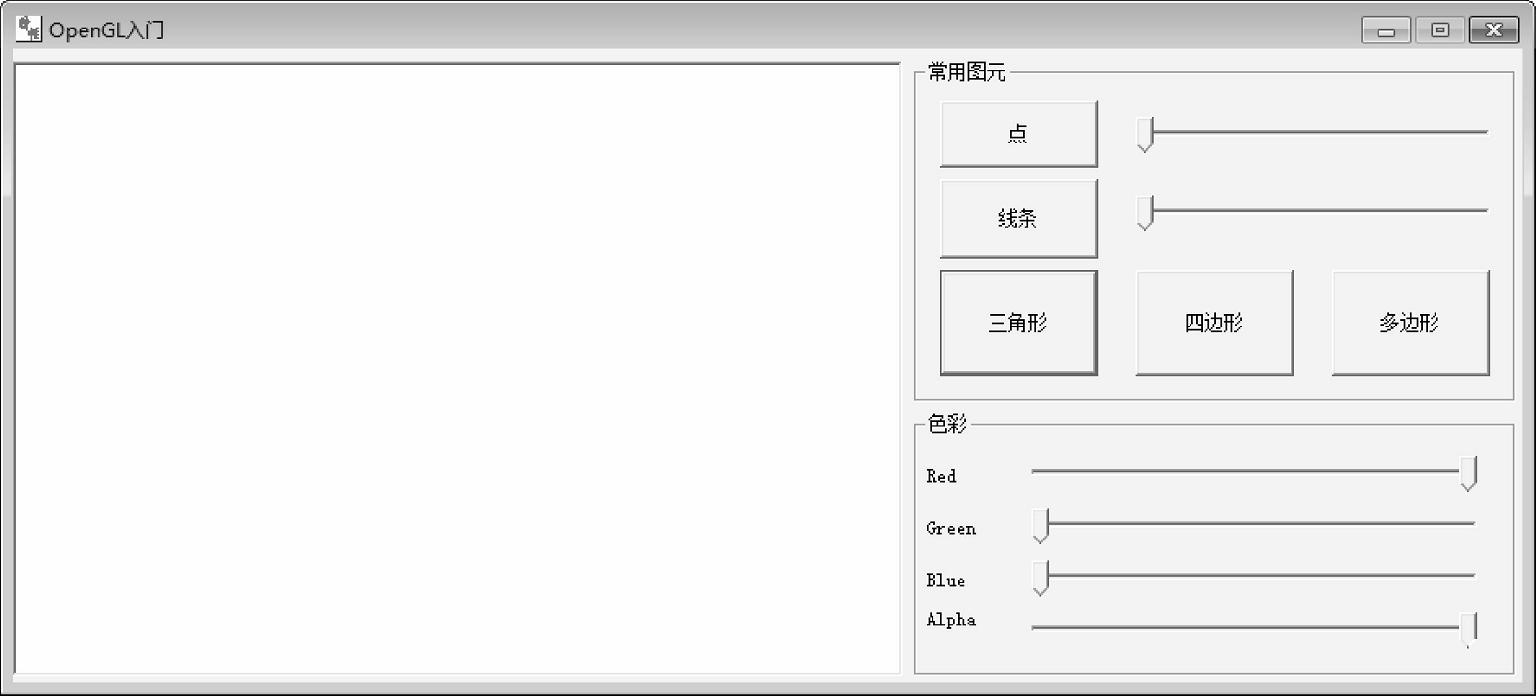Click the Green label text

click(951, 528)
